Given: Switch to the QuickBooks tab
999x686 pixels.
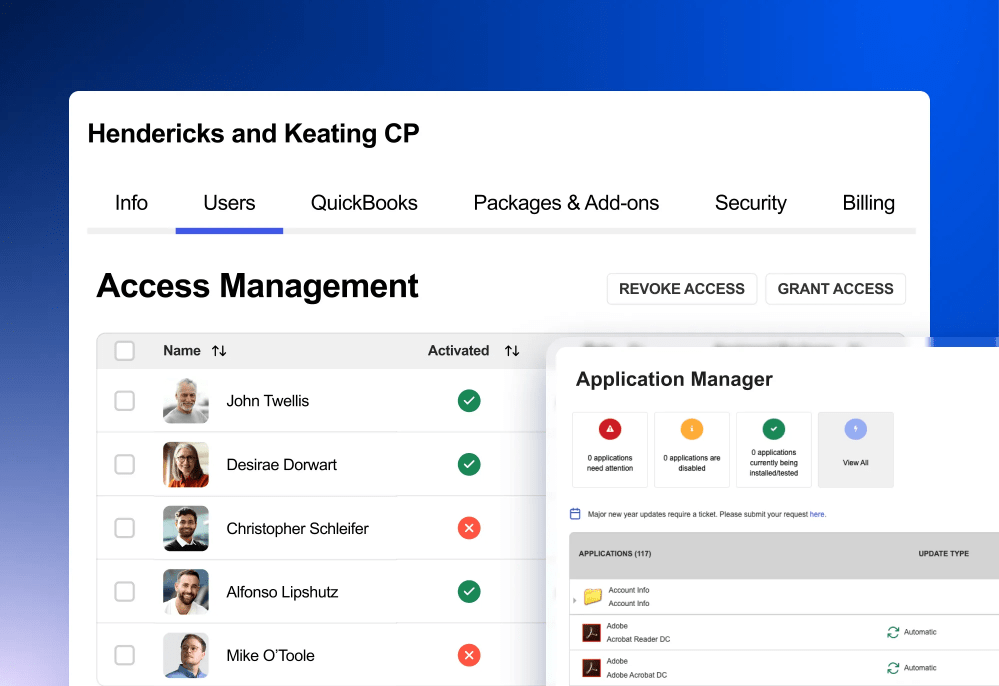Looking at the screenshot, I should (364, 203).
